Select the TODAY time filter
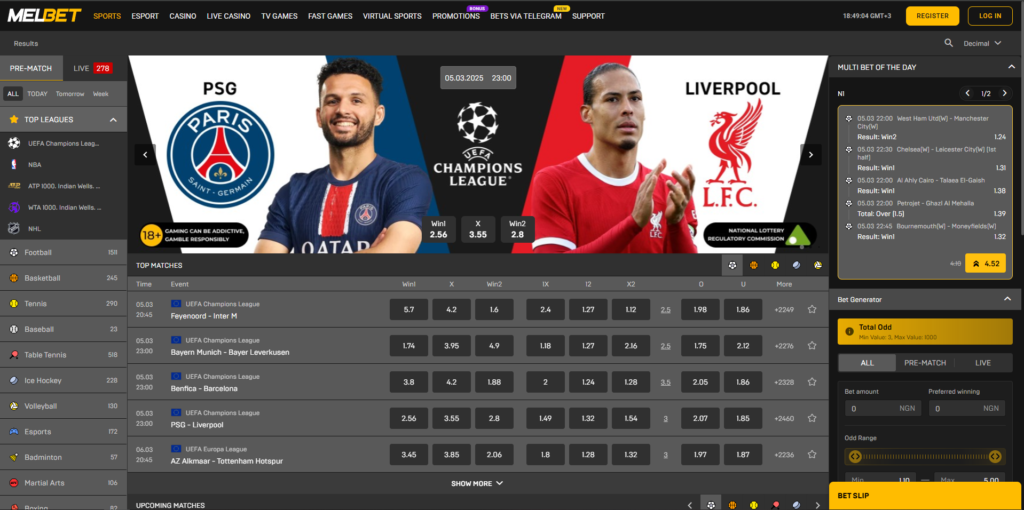Viewport: 1024px width, 510px height. [37, 93]
